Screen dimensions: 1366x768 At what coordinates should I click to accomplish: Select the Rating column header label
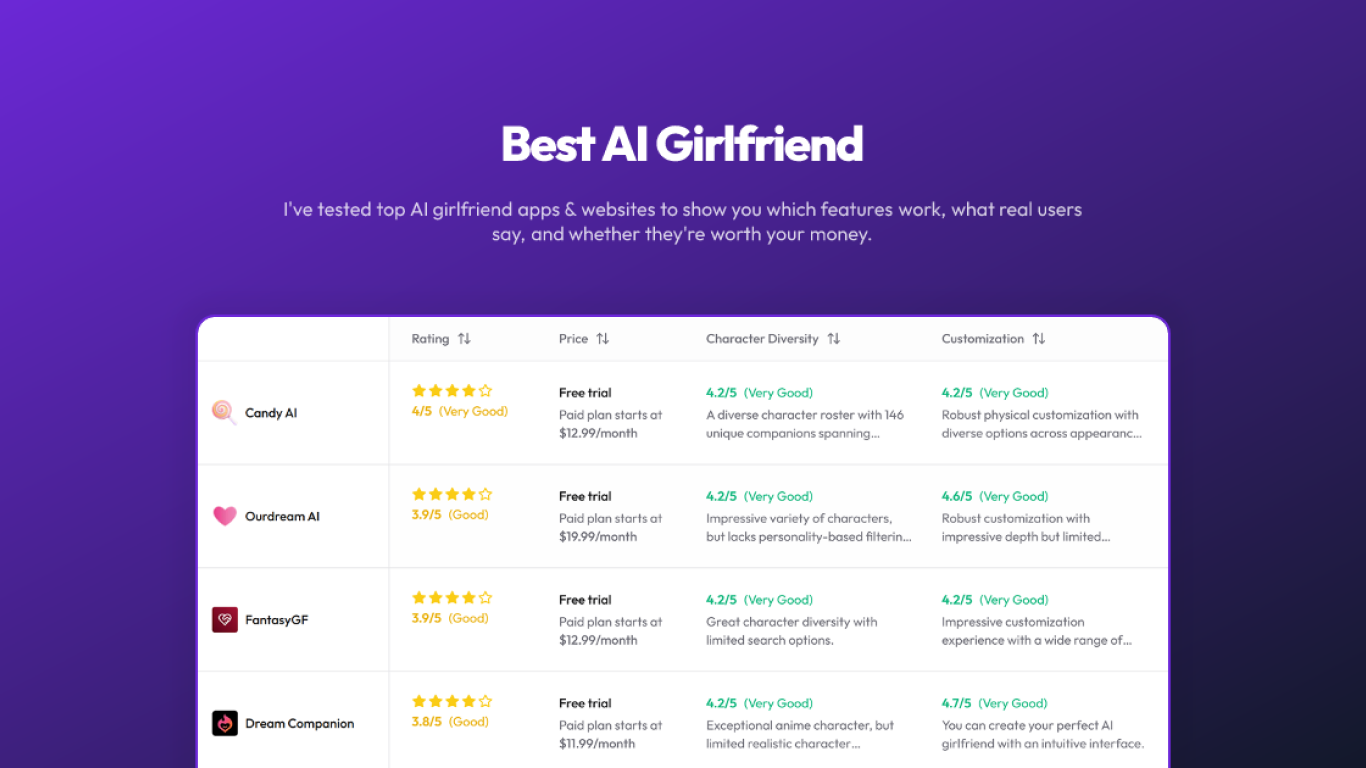tap(430, 339)
